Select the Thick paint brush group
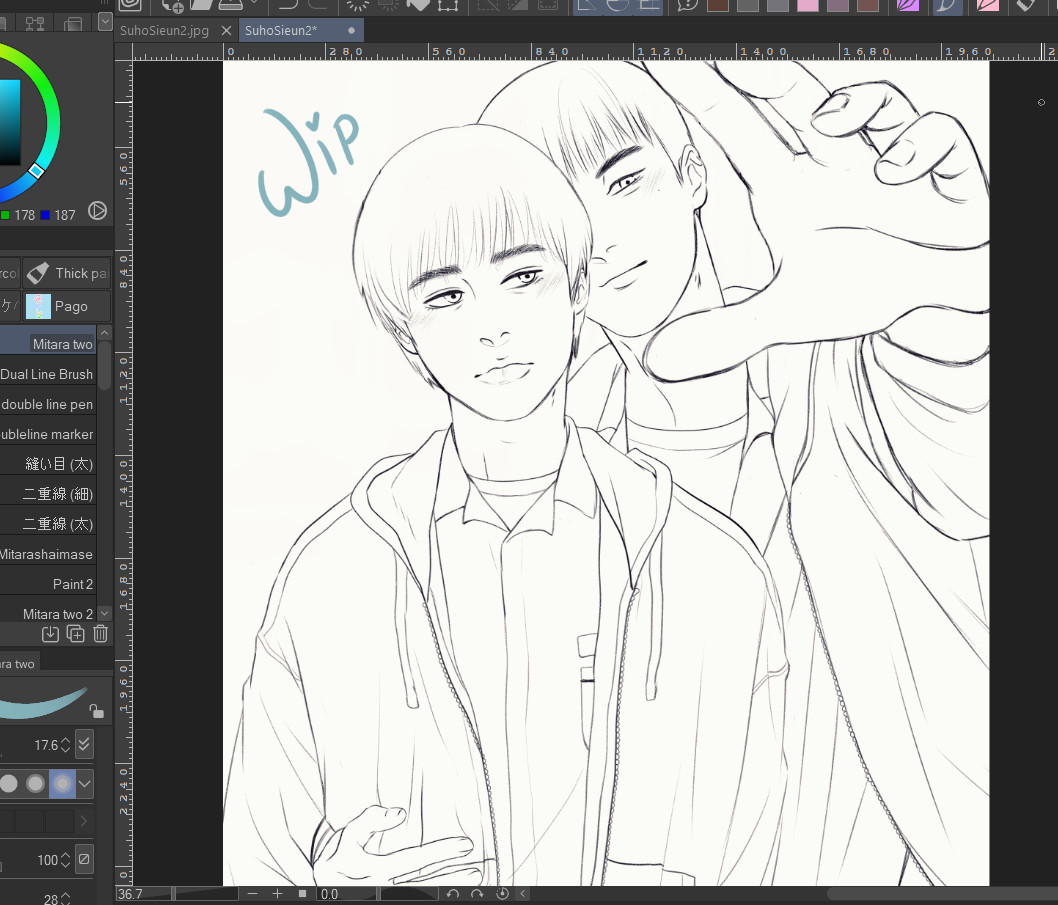The image size is (1058, 905). 67,273
